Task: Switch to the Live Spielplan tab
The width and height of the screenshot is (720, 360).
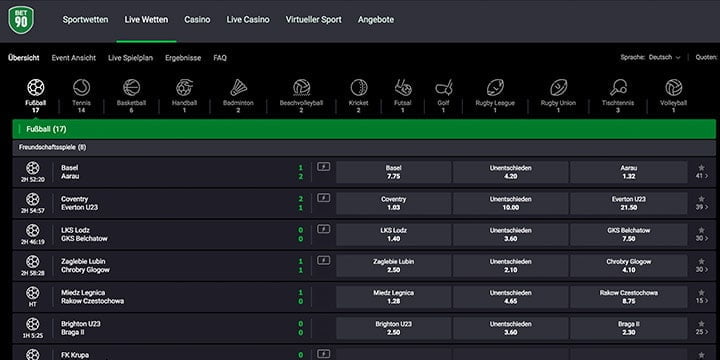Action: click(x=130, y=58)
